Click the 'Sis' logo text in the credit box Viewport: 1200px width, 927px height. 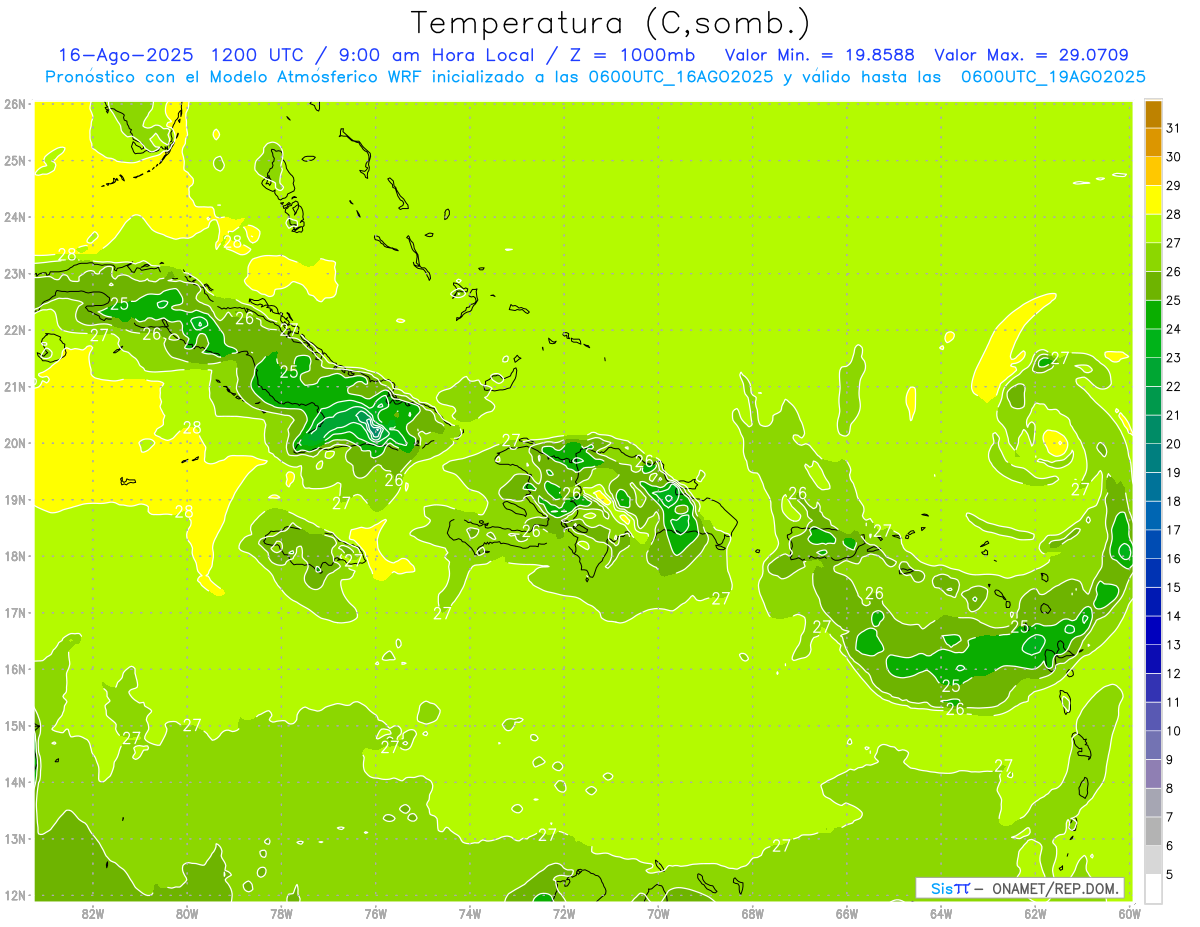point(942,888)
